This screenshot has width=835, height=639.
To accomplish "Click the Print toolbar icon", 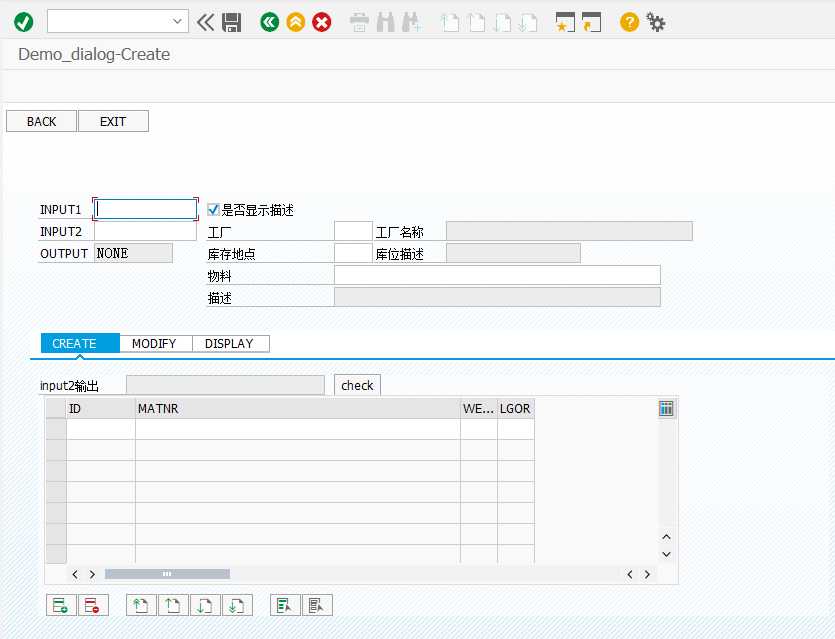I will [x=359, y=22].
